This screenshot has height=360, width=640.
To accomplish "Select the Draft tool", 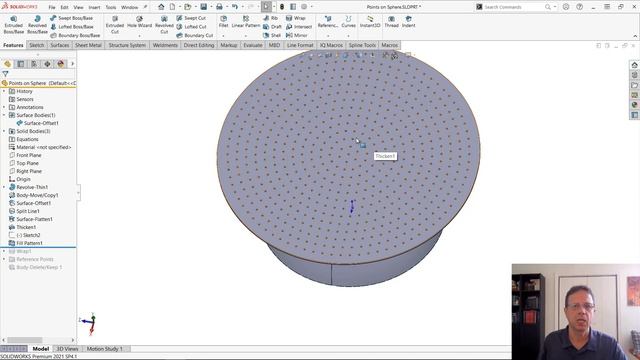I will 272,27.
